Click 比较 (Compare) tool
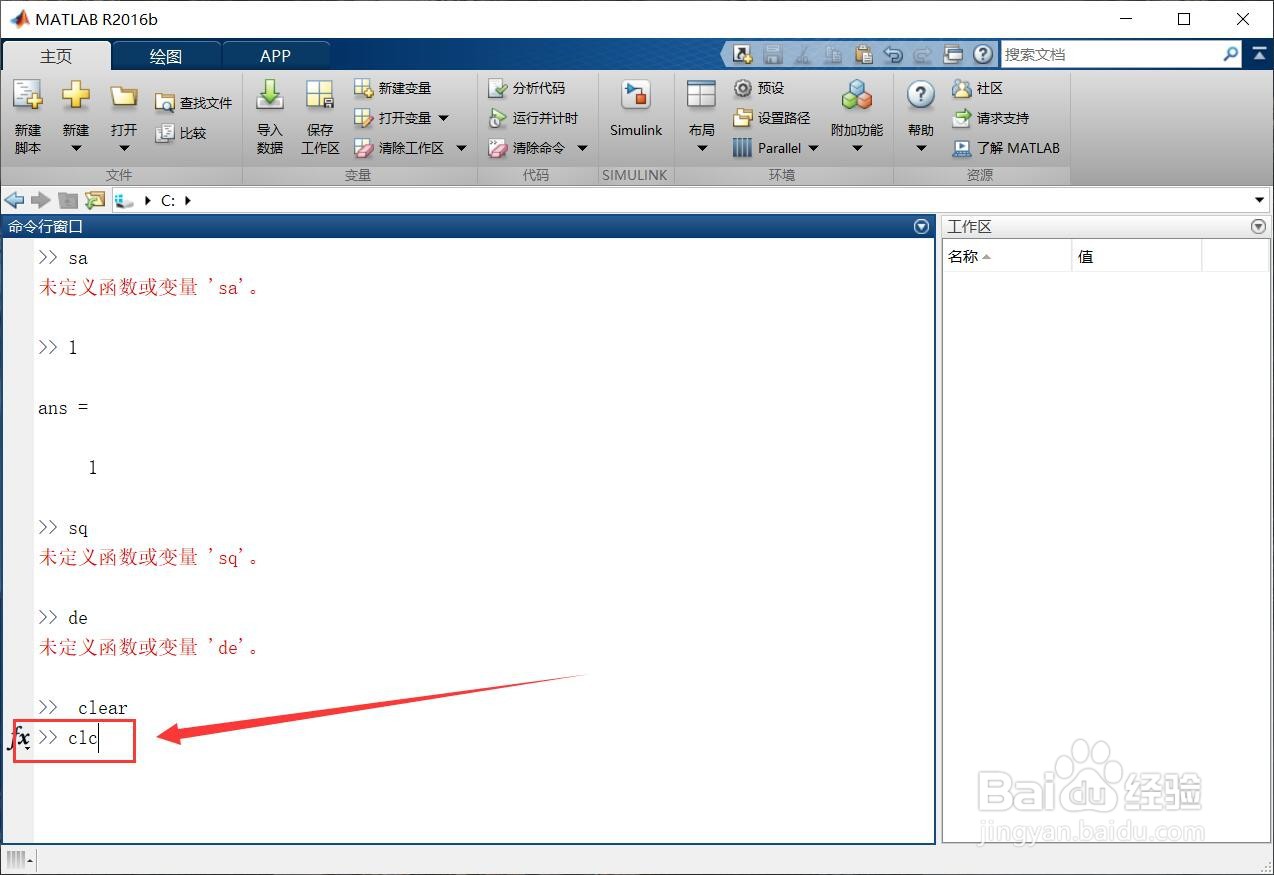Screen dimensions: 1274x875 (181, 133)
